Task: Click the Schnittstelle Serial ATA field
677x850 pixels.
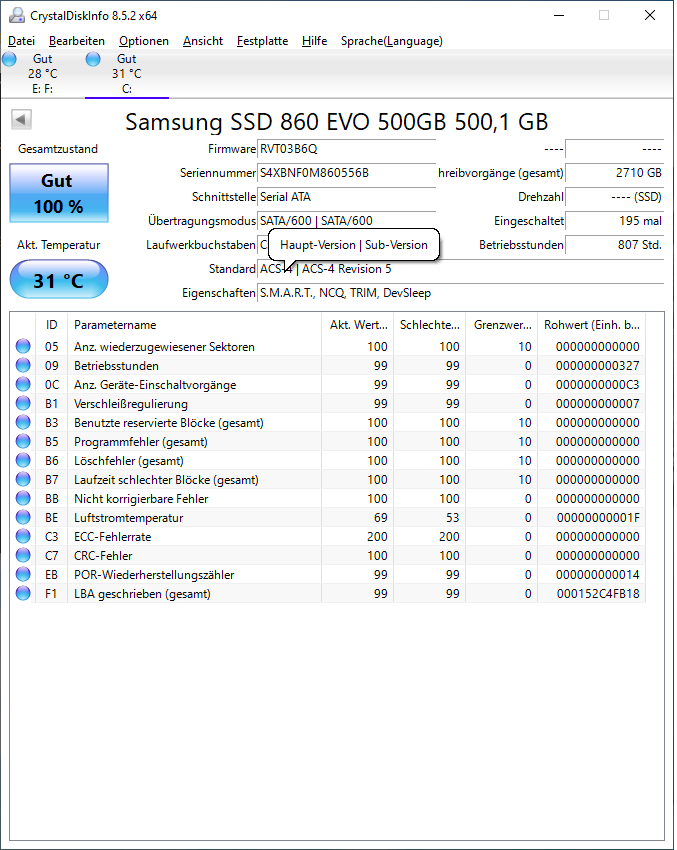Action: point(346,196)
